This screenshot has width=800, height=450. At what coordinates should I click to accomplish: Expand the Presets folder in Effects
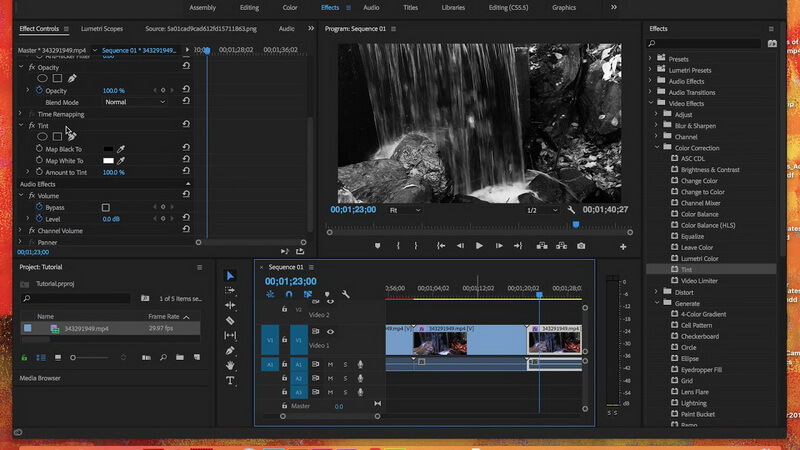[x=651, y=59]
